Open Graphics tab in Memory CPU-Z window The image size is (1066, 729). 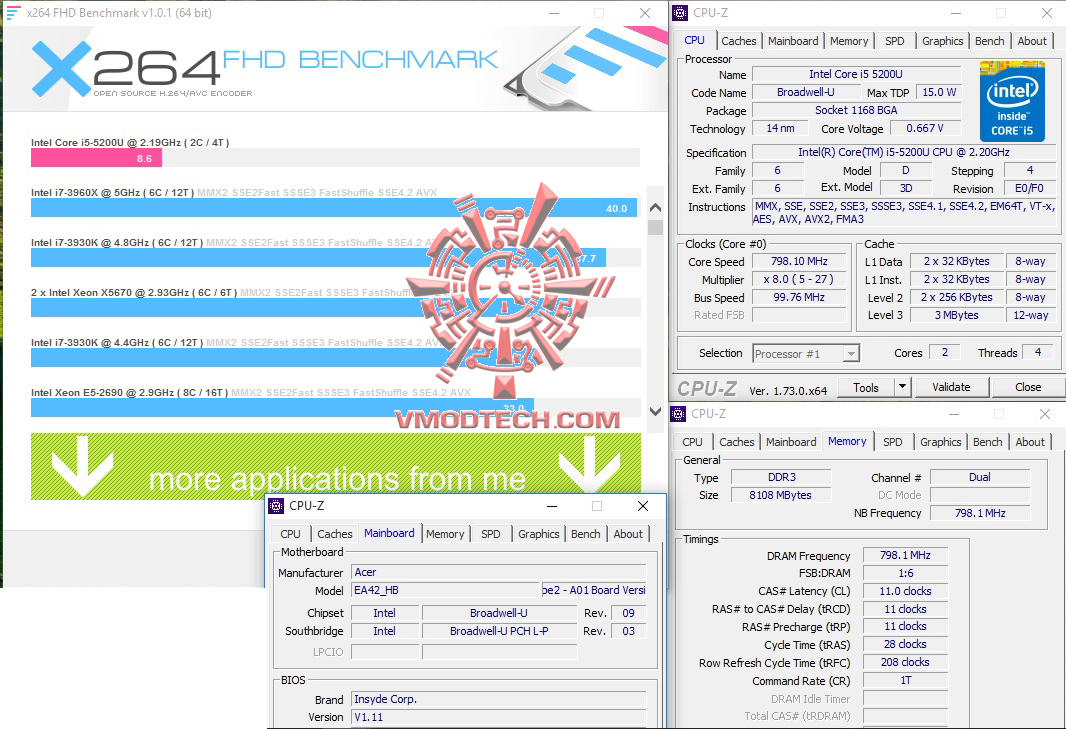pos(940,442)
